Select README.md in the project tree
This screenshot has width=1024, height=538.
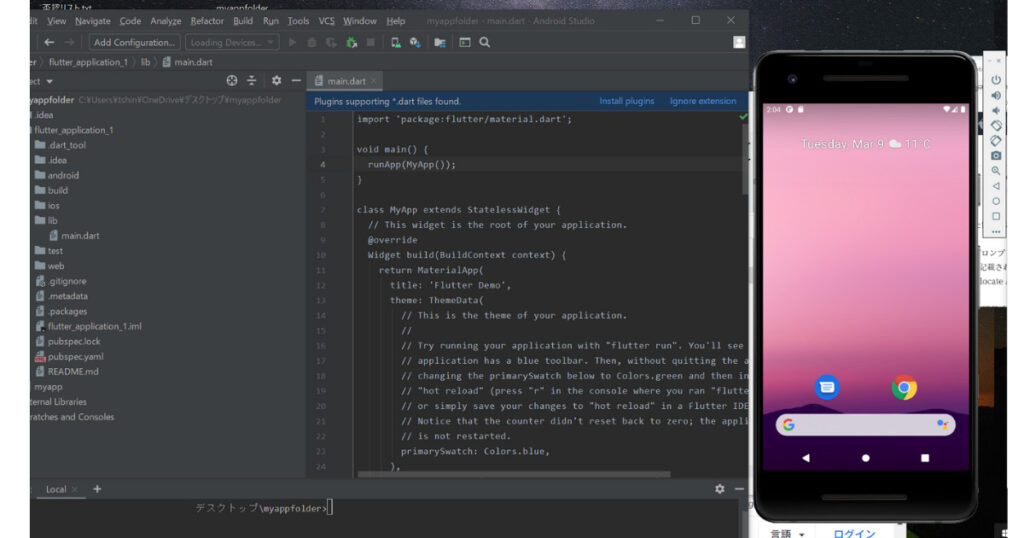(67, 372)
